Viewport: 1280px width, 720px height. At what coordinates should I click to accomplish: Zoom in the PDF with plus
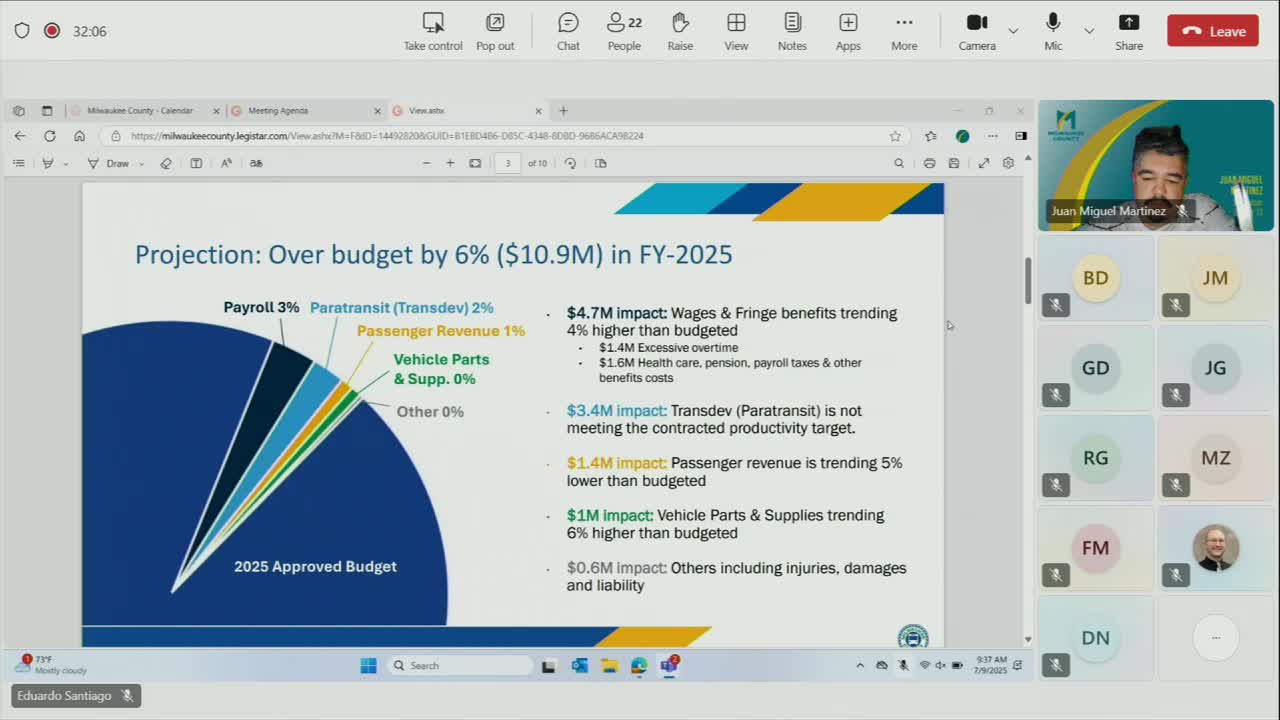pyautogui.click(x=450, y=163)
